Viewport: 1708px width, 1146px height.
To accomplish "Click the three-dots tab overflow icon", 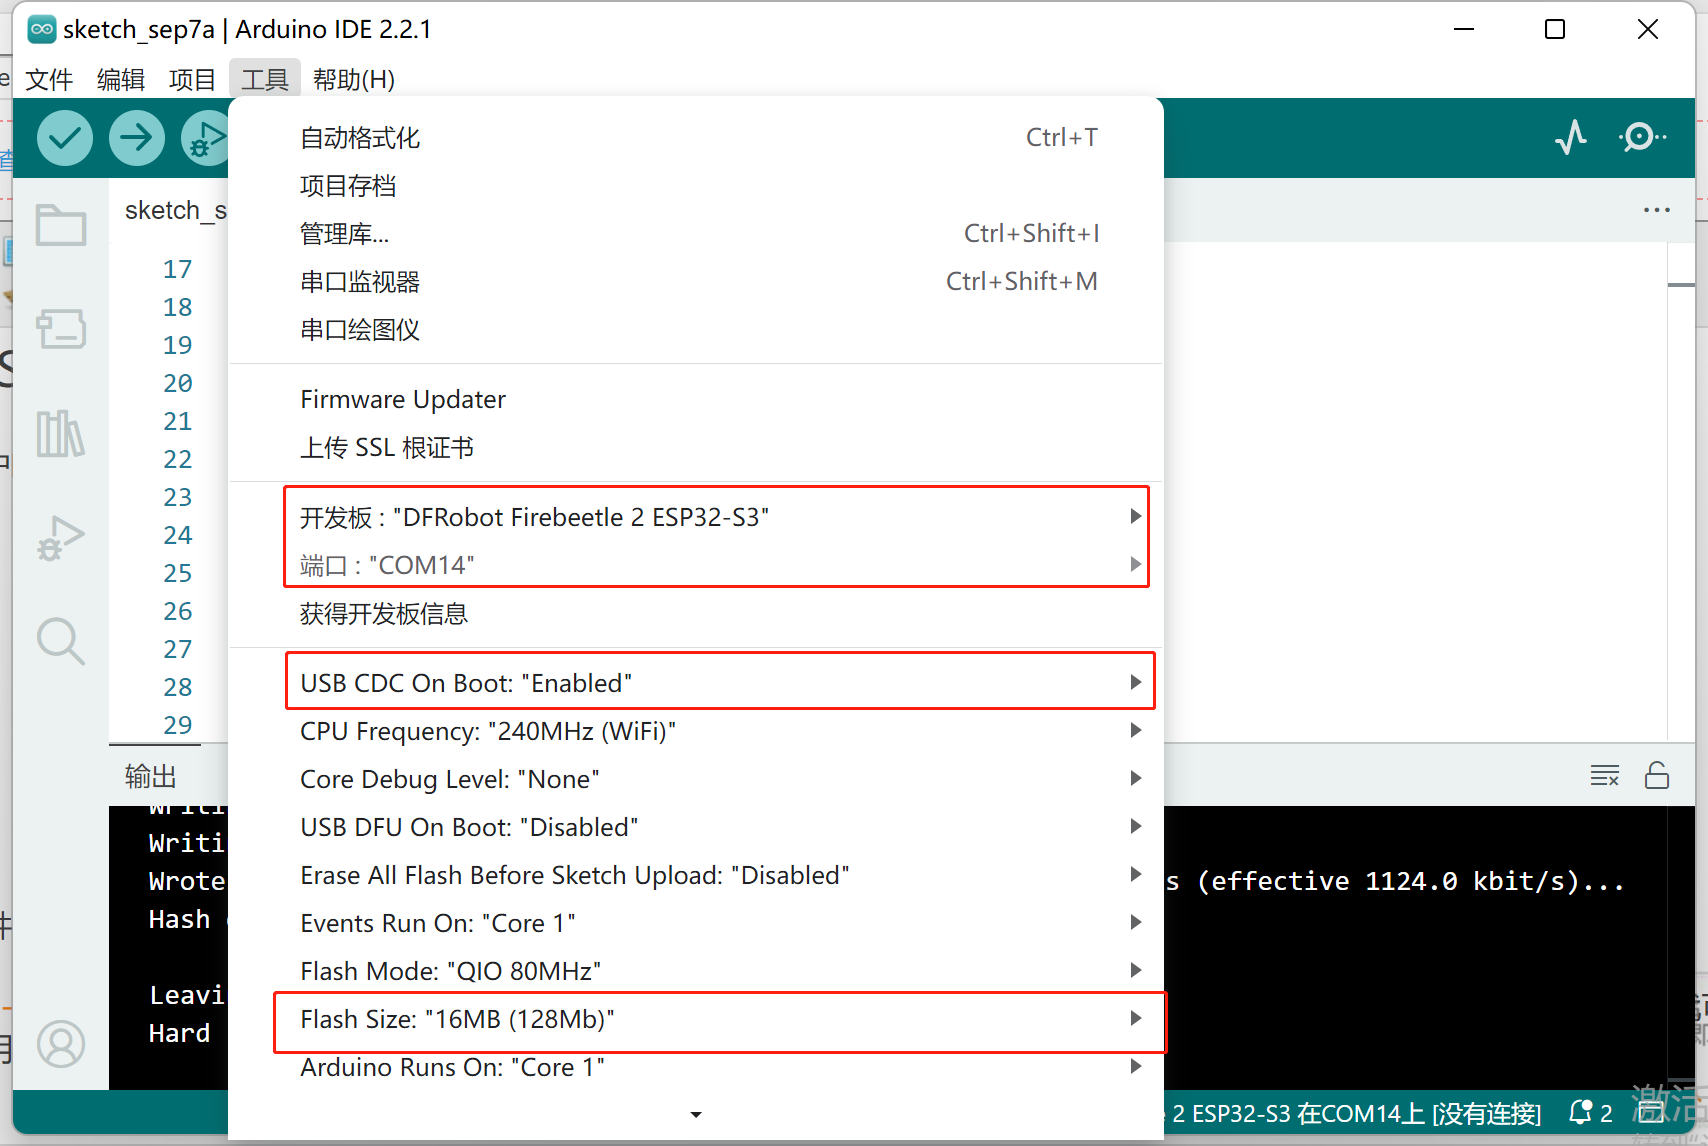I will [x=1657, y=210].
